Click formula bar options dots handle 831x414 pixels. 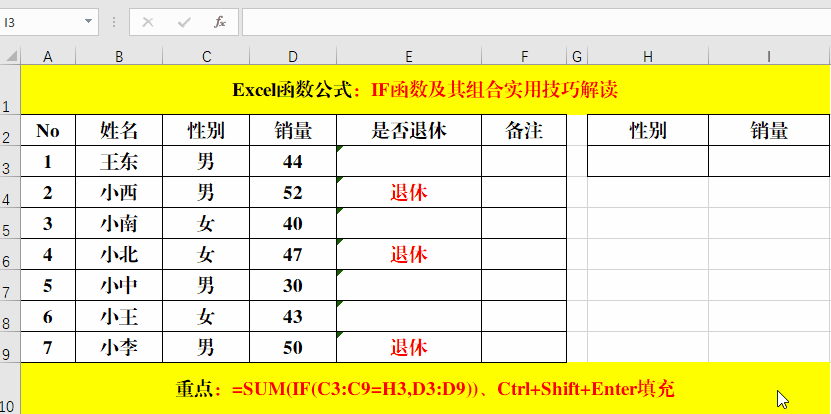[114, 22]
